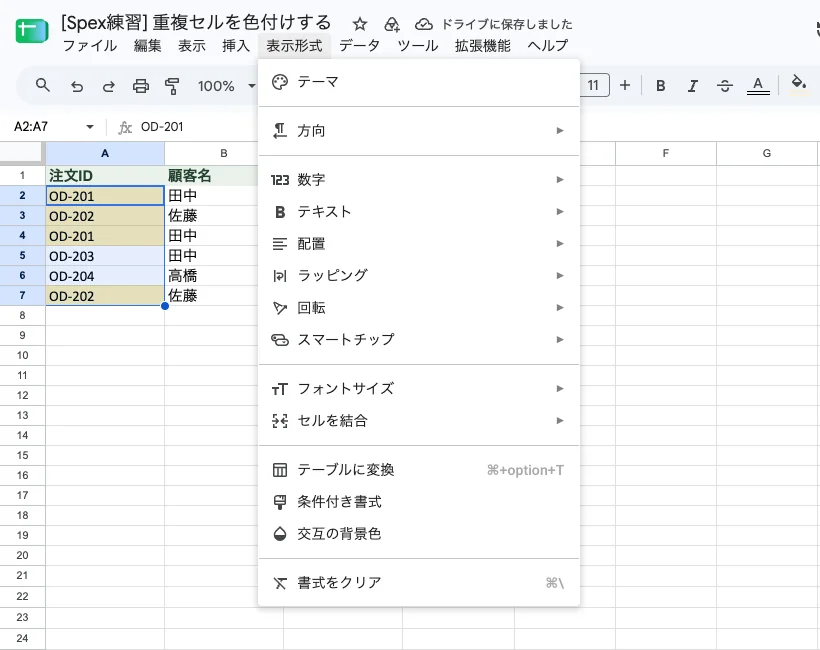Select column F header

[666, 153]
